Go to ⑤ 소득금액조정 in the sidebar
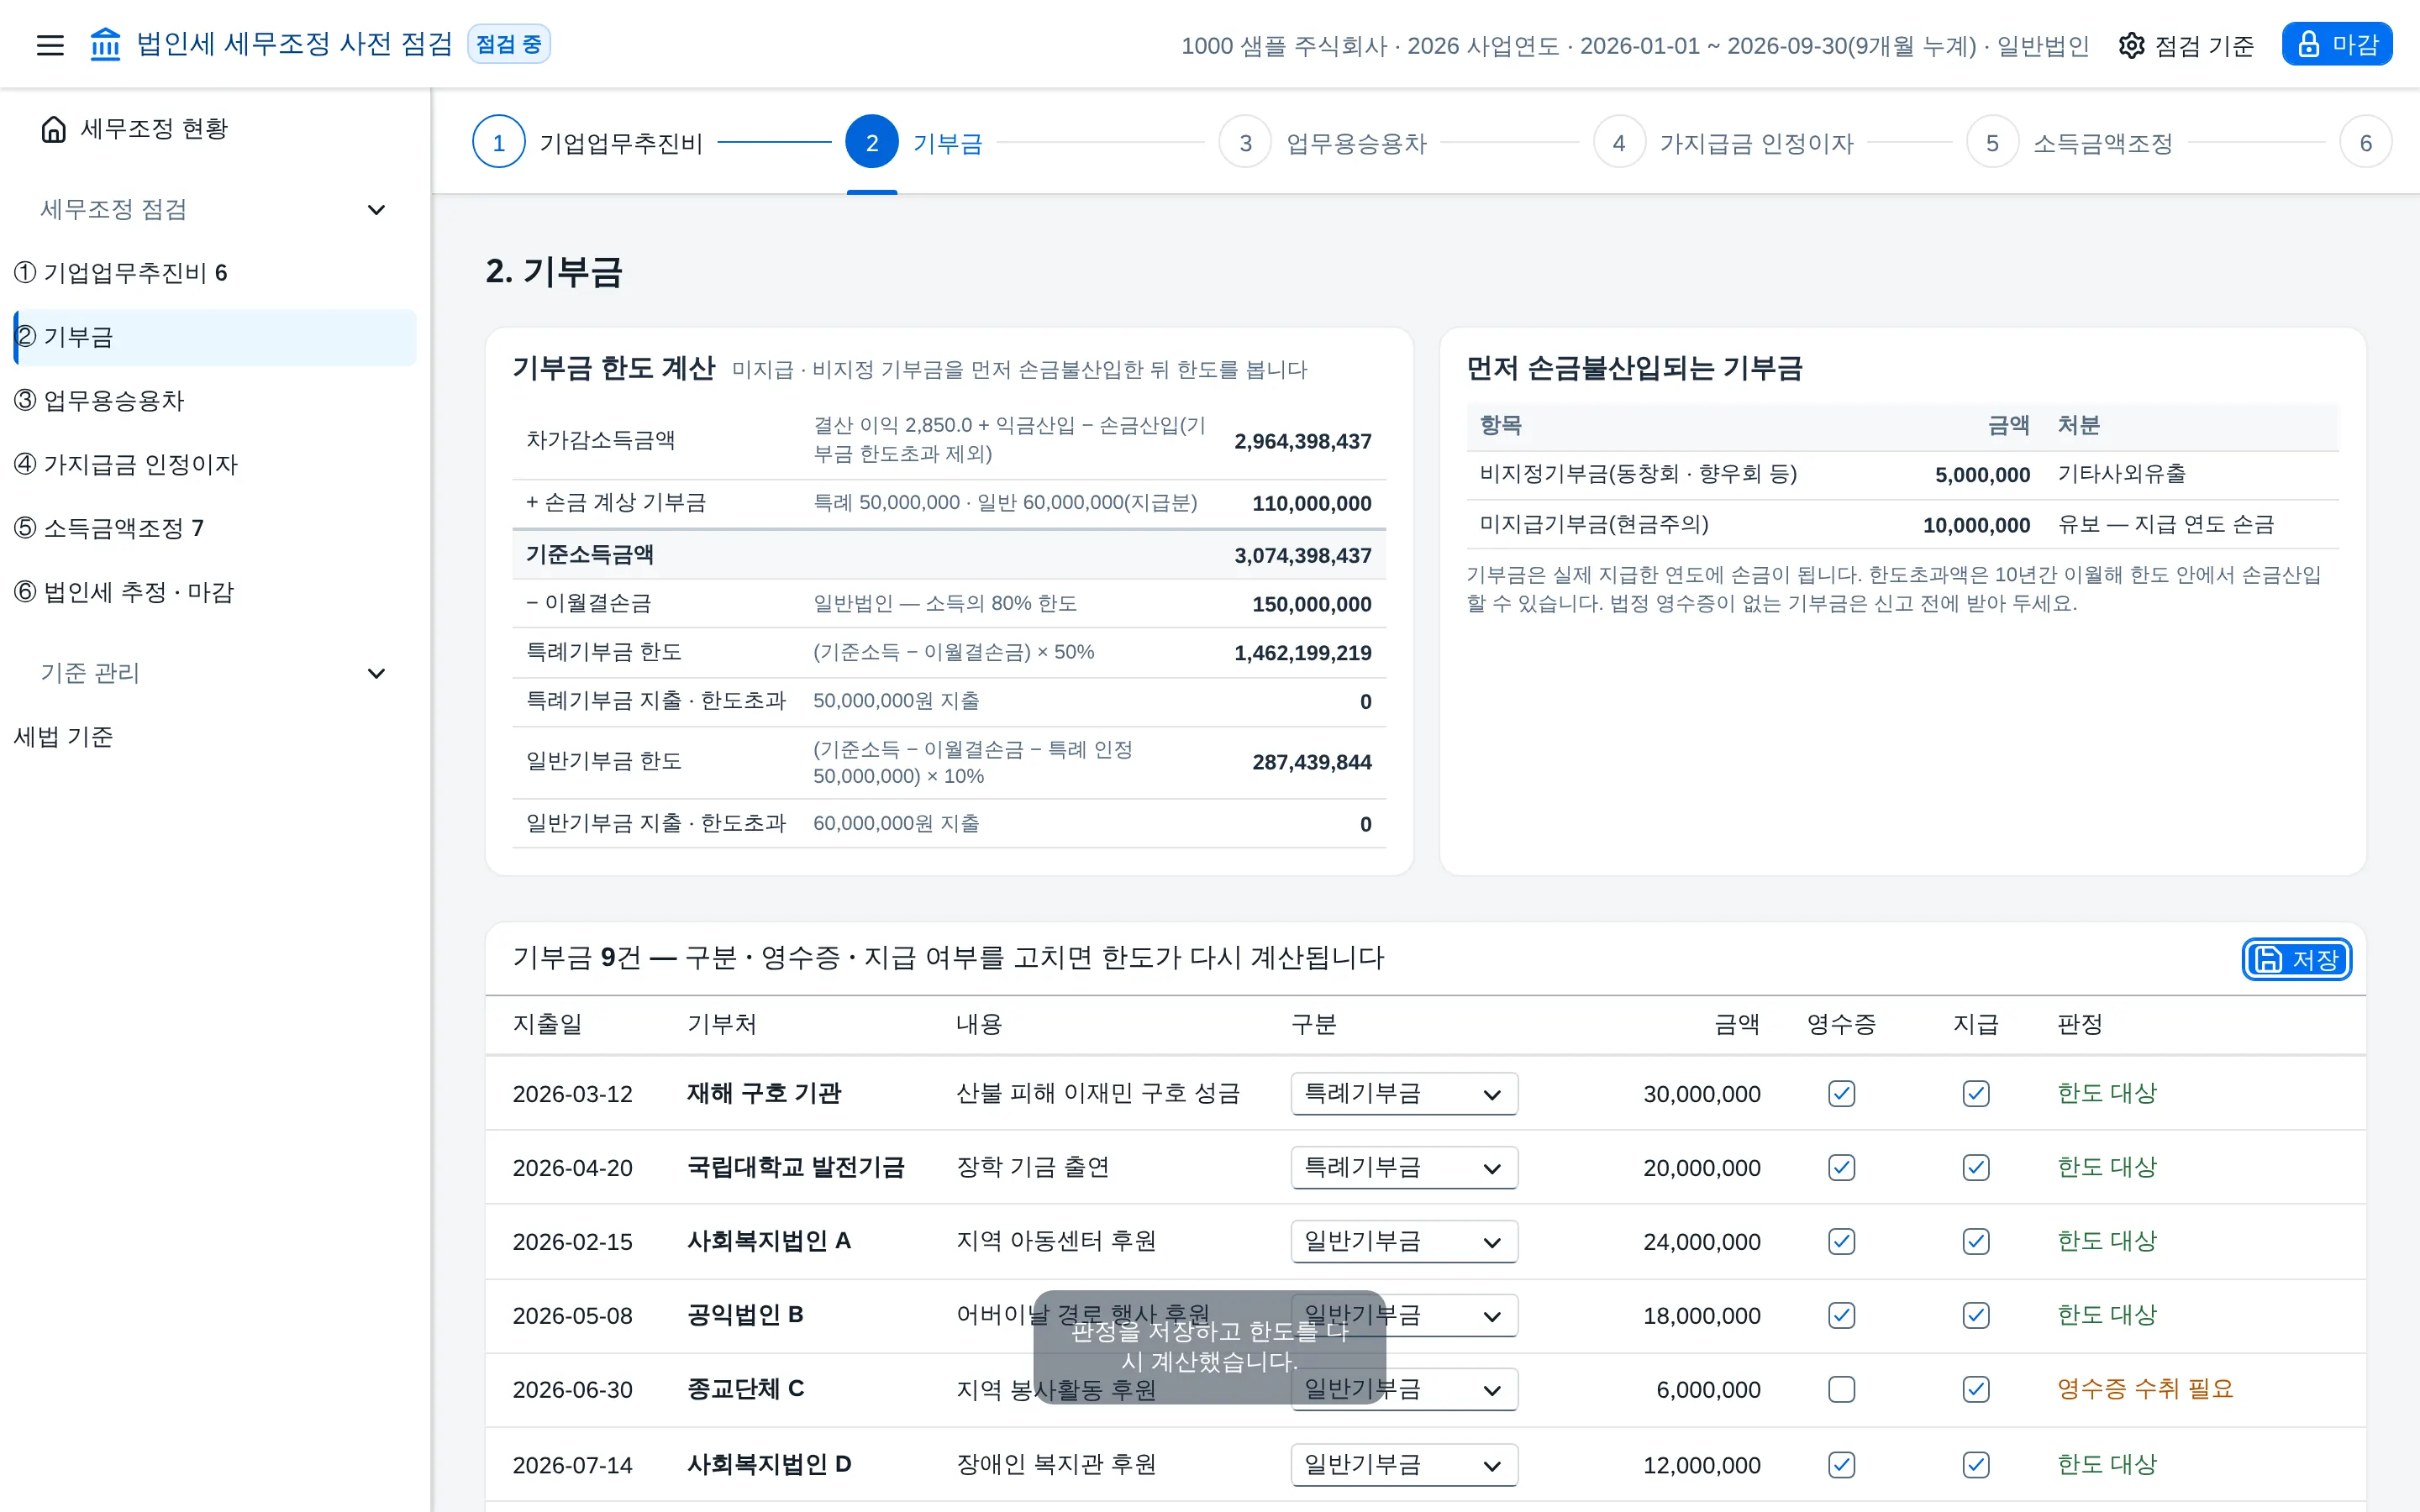 (215, 528)
